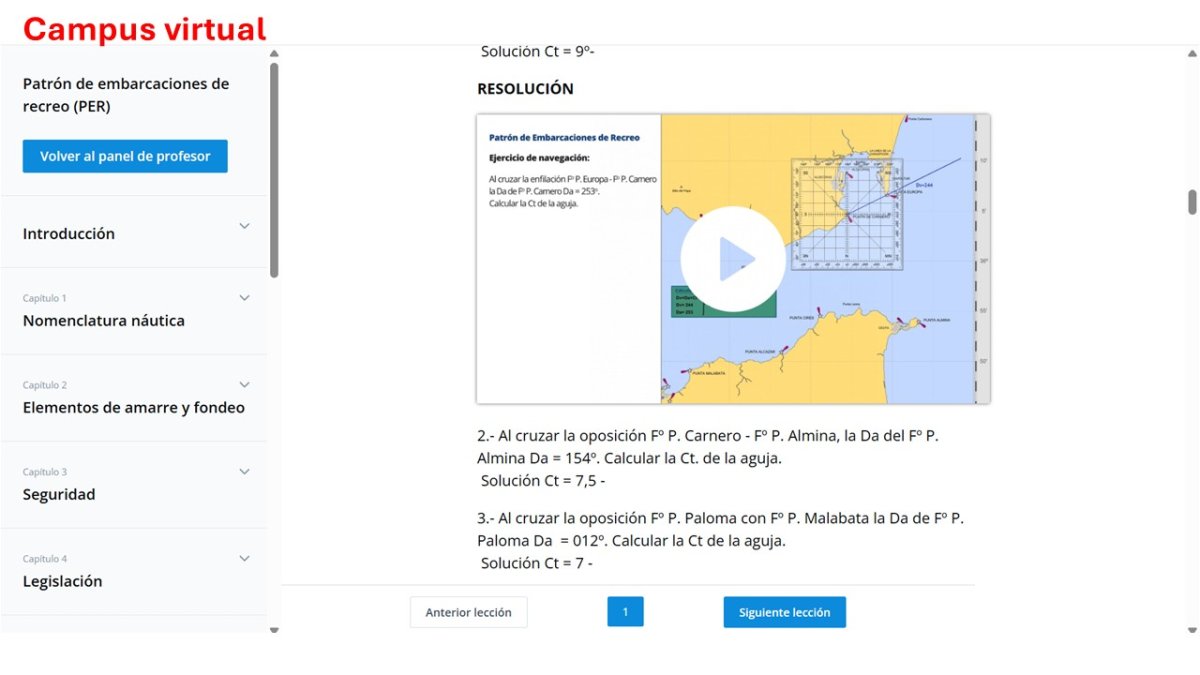Click the sidebar scroll down arrow
This screenshot has width=1200, height=675.
click(274, 629)
